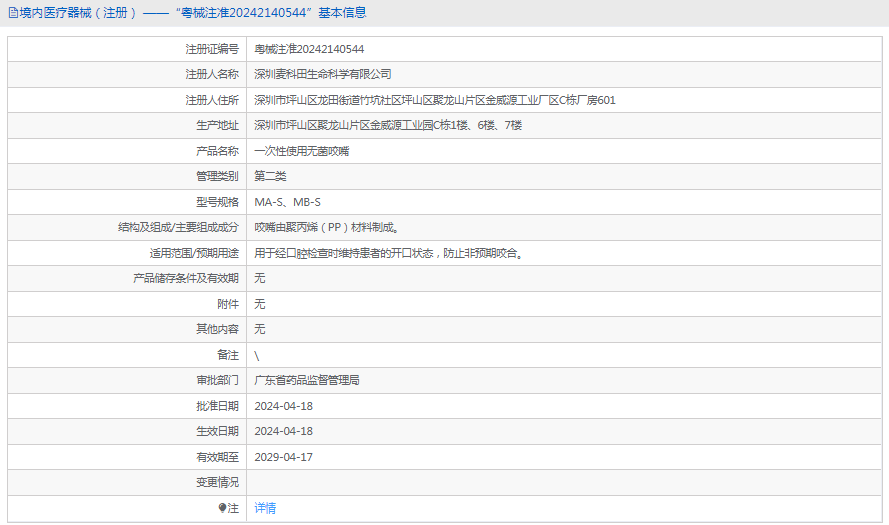Viewport: 889px width, 525px height.
Task: Select approving department 广东省药品监督管理局
Action: click(x=307, y=380)
